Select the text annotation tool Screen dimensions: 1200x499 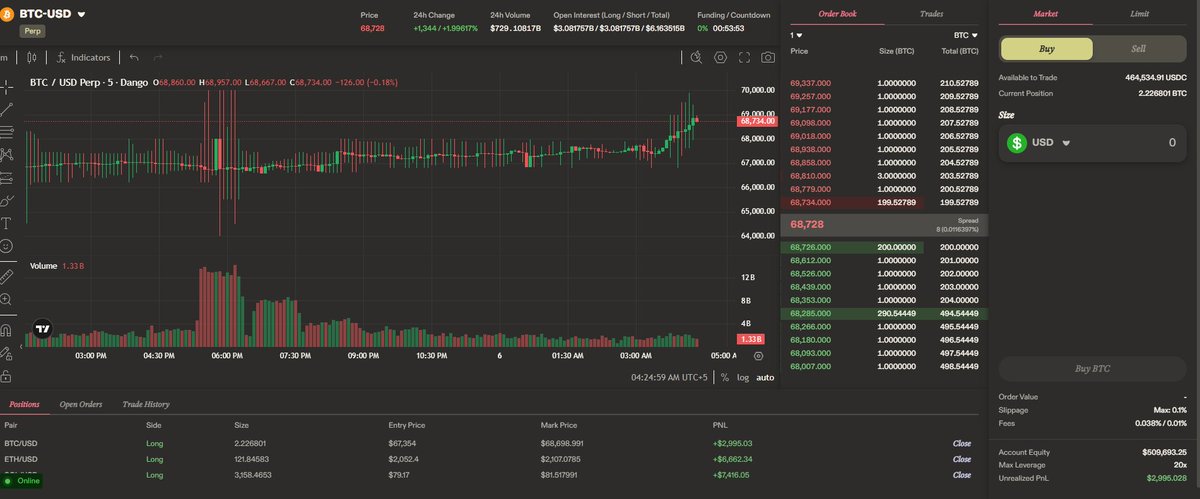pos(7,223)
